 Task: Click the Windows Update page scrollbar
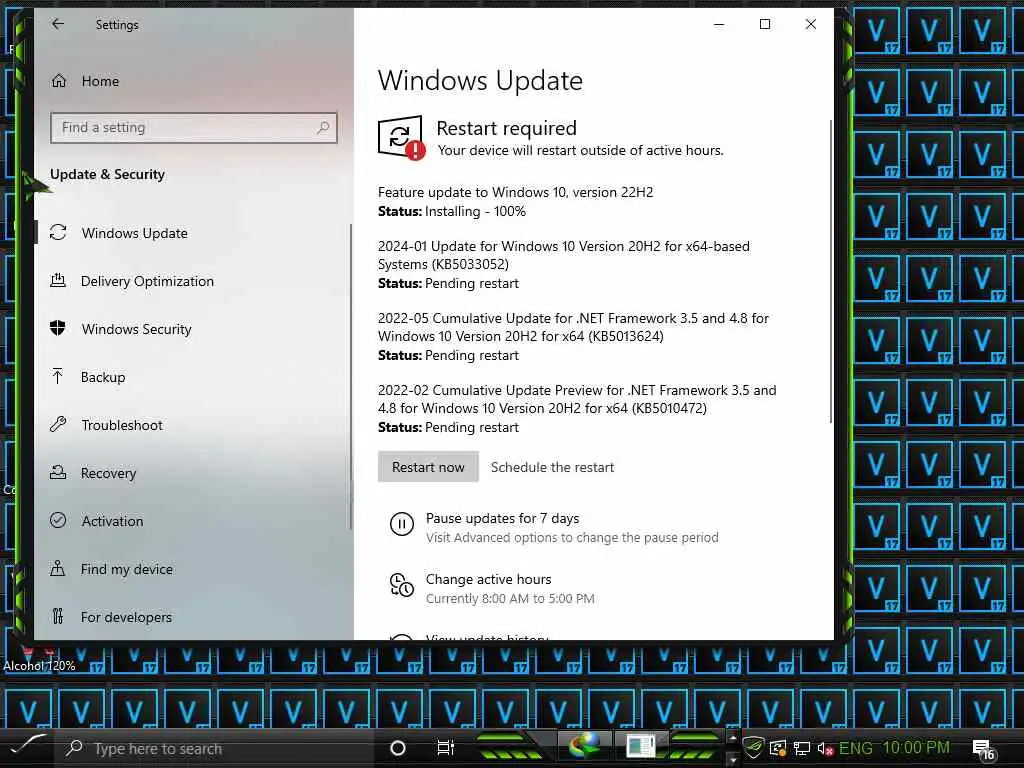click(831, 271)
